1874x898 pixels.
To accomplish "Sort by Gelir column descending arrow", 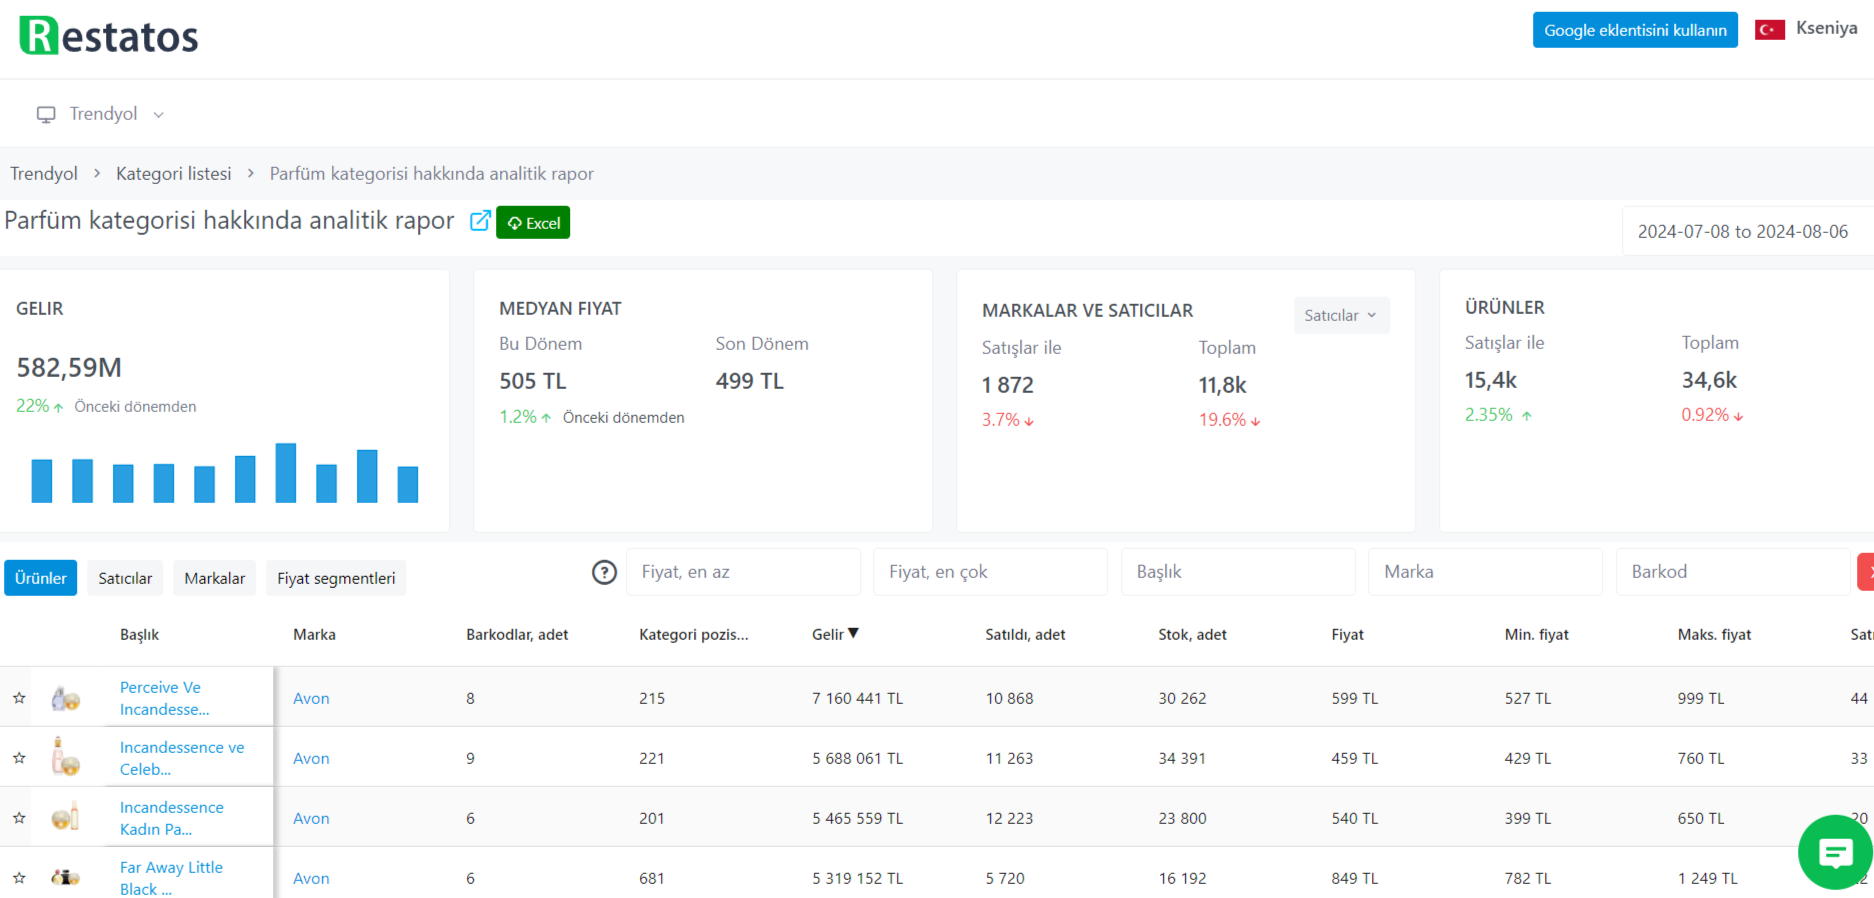I will point(853,633).
